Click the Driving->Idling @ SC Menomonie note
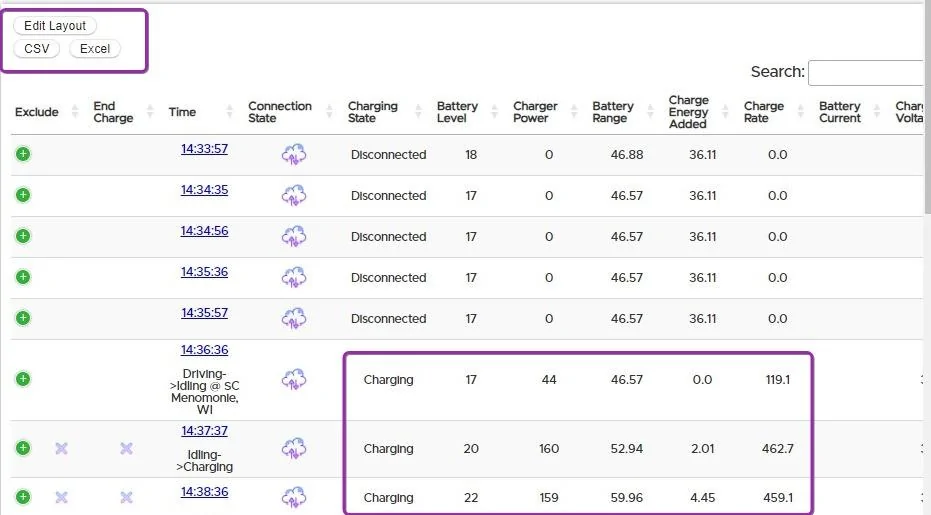The height and width of the screenshot is (515, 931). pyautogui.click(x=204, y=391)
